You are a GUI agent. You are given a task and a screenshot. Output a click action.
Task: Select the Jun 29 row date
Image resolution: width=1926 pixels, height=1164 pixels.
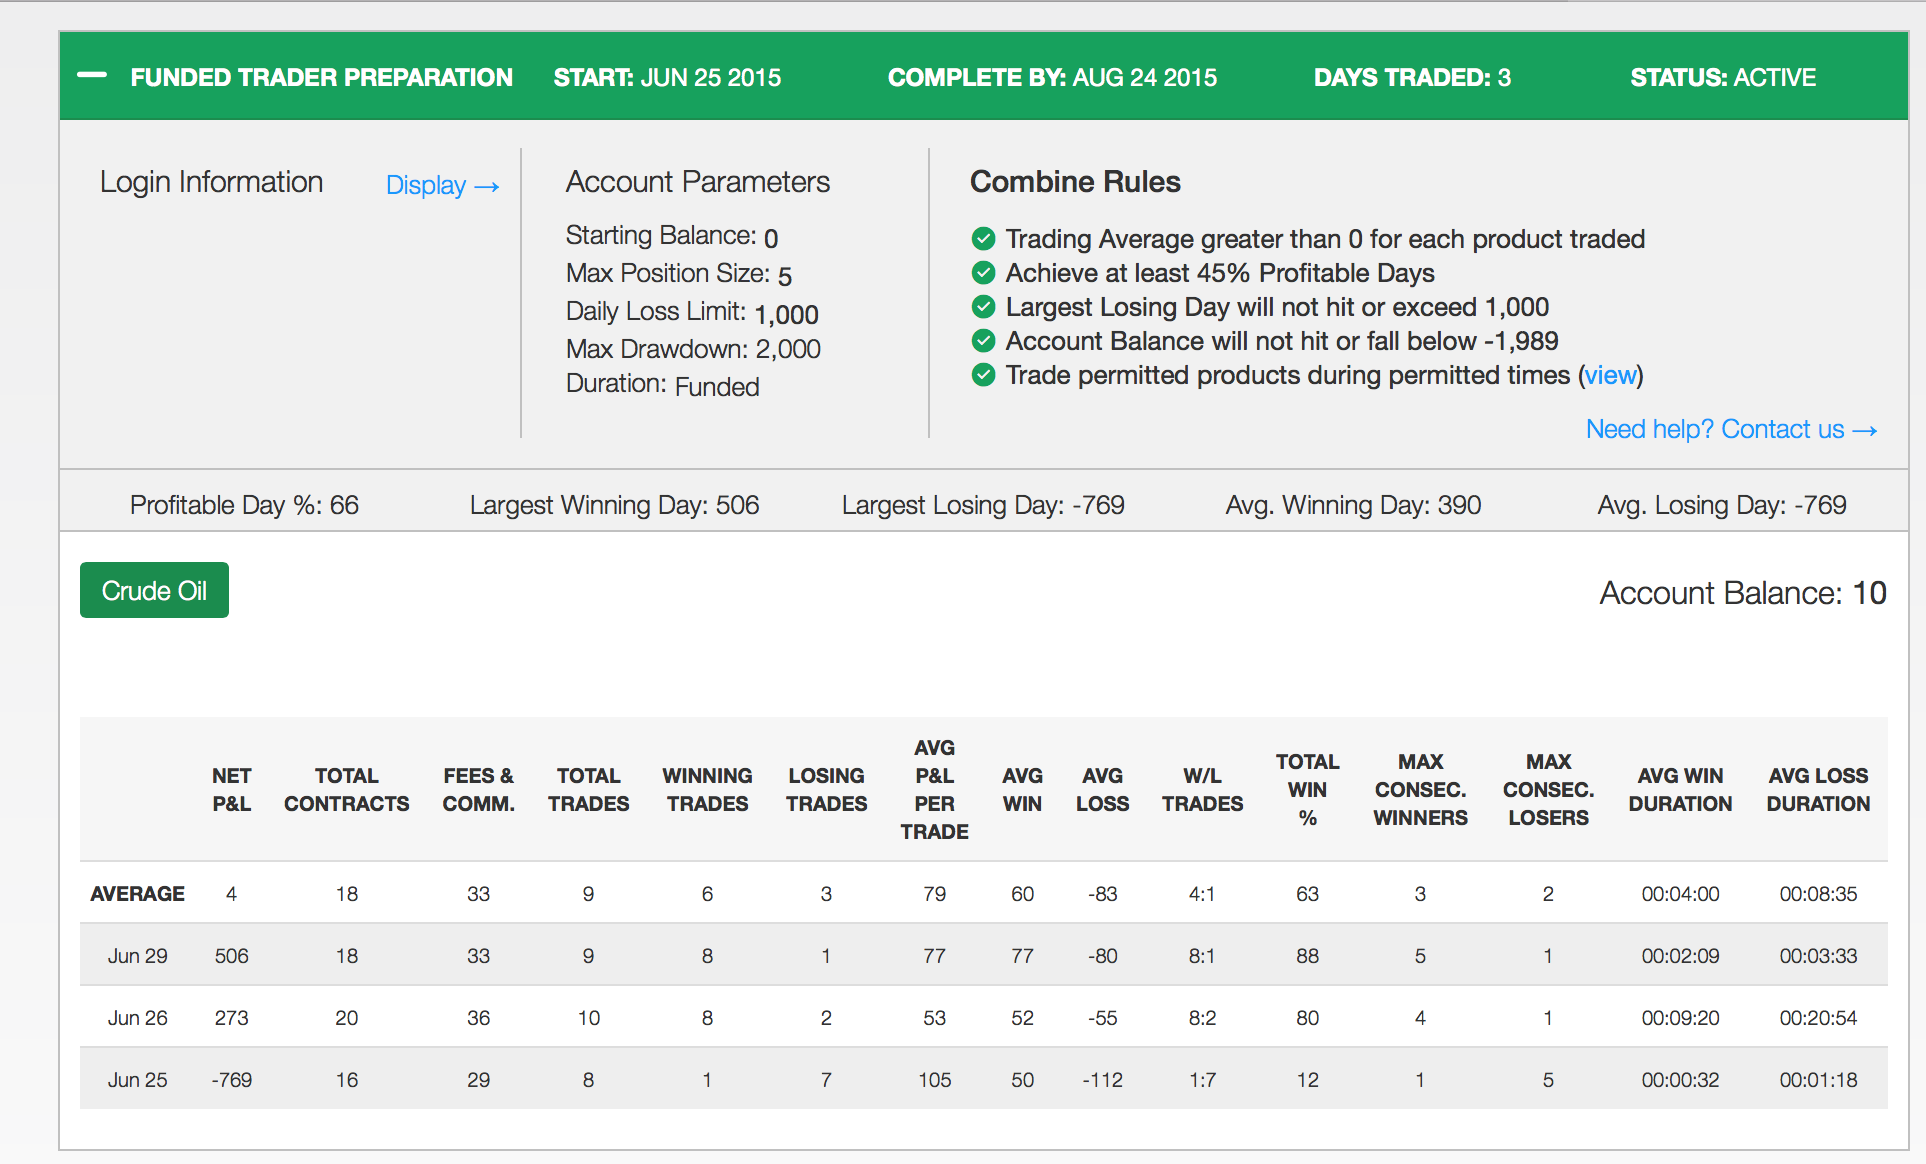coord(137,956)
